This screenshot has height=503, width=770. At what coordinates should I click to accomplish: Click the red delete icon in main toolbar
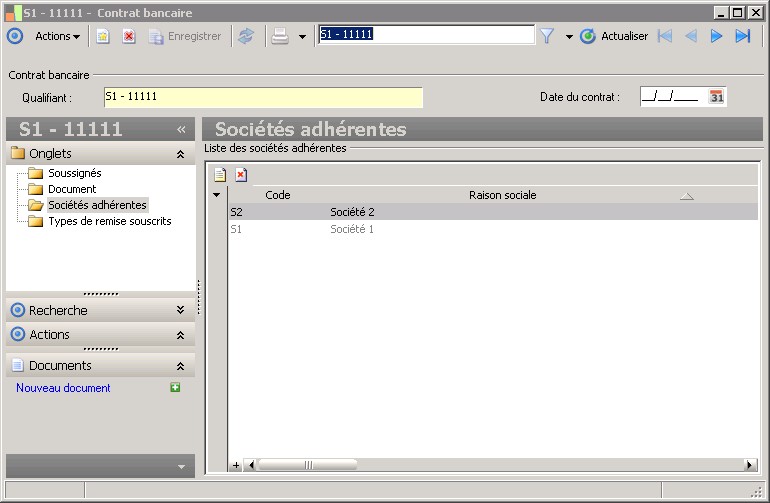click(128, 36)
